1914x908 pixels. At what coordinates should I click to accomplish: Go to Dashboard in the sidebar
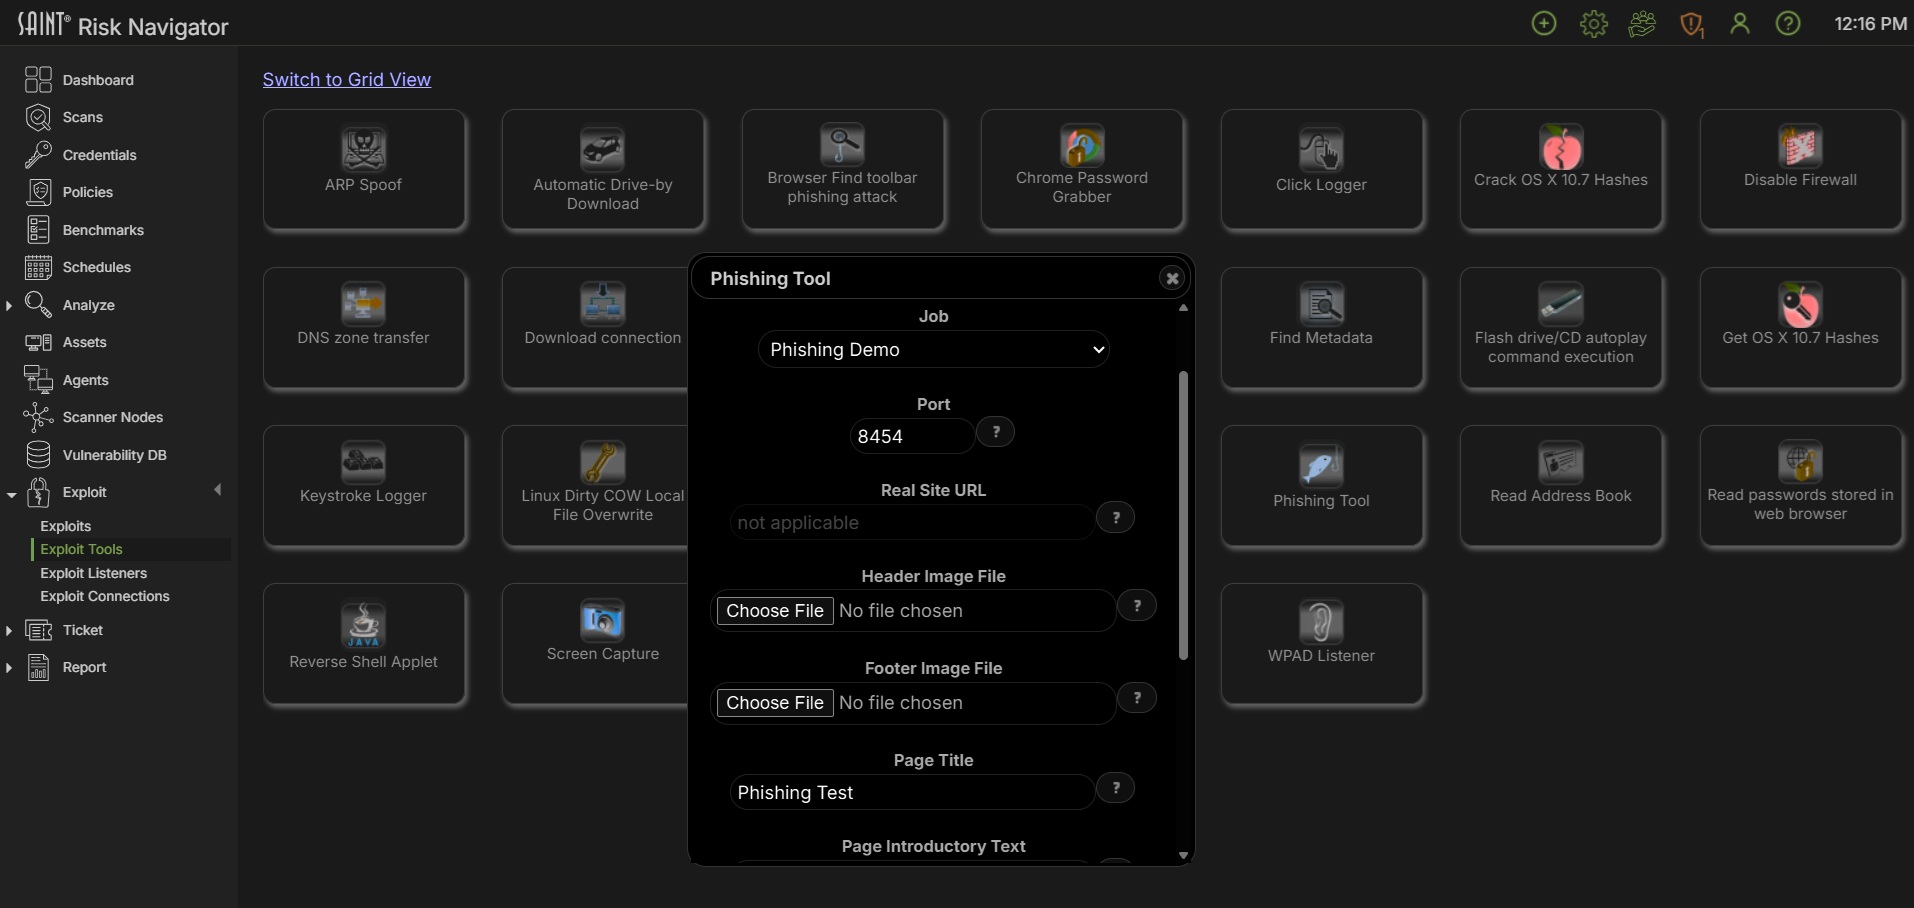(x=98, y=80)
